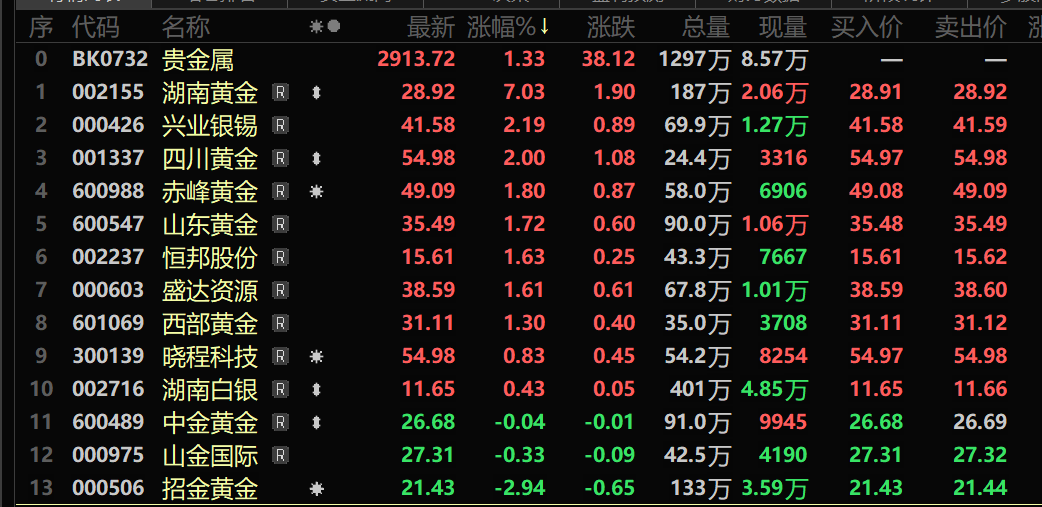Screen dimensions: 1042x507
Task: Sort by the 买入价 column header
Action: pyautogui.click(x=867, y=27)
